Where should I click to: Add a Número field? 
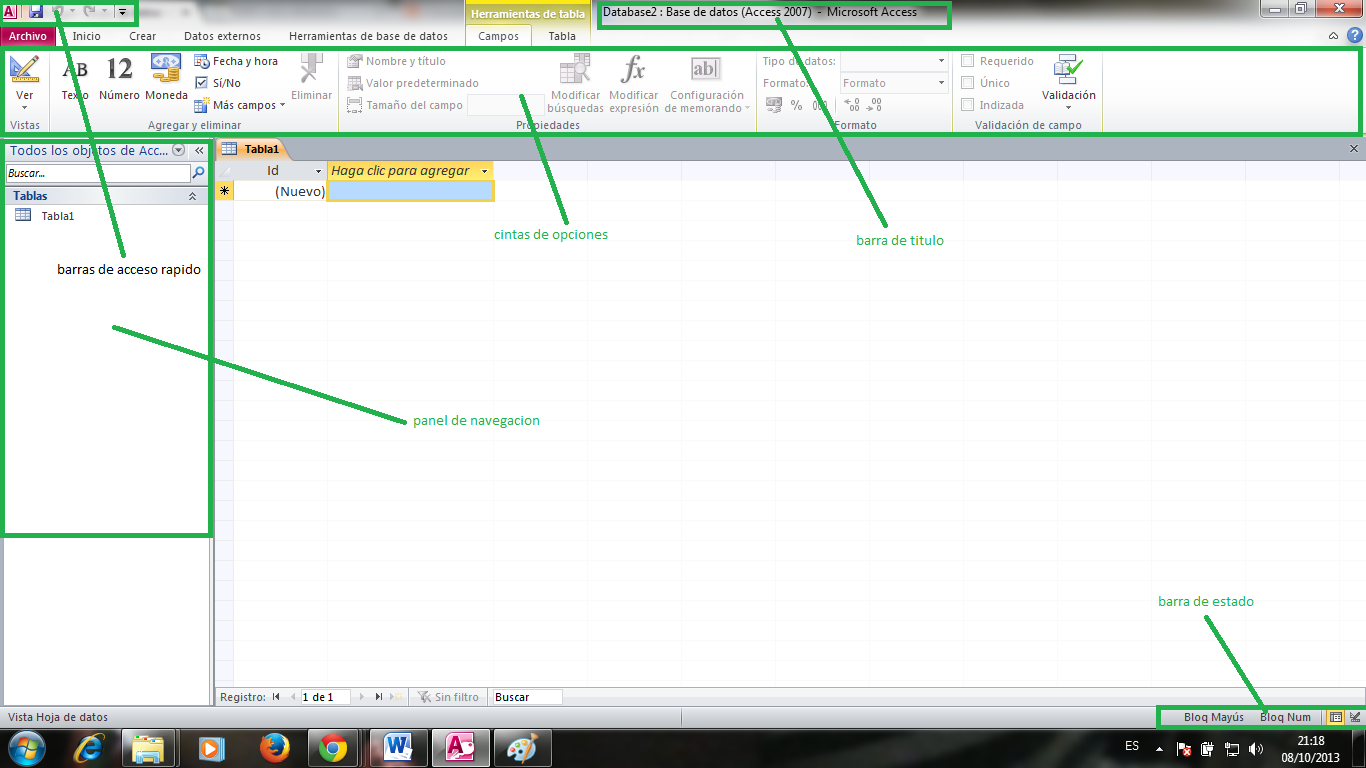119,78
